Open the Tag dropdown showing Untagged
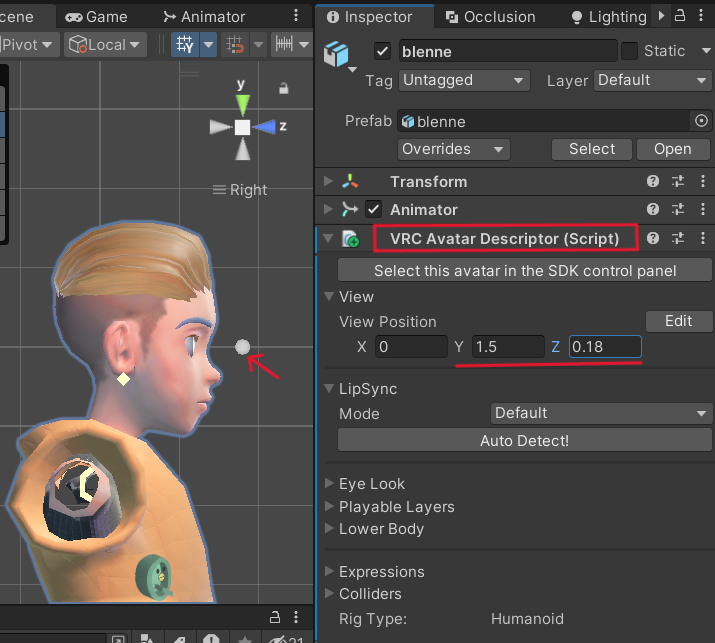This screenshot has height=643, width=715. coord(464,80)
